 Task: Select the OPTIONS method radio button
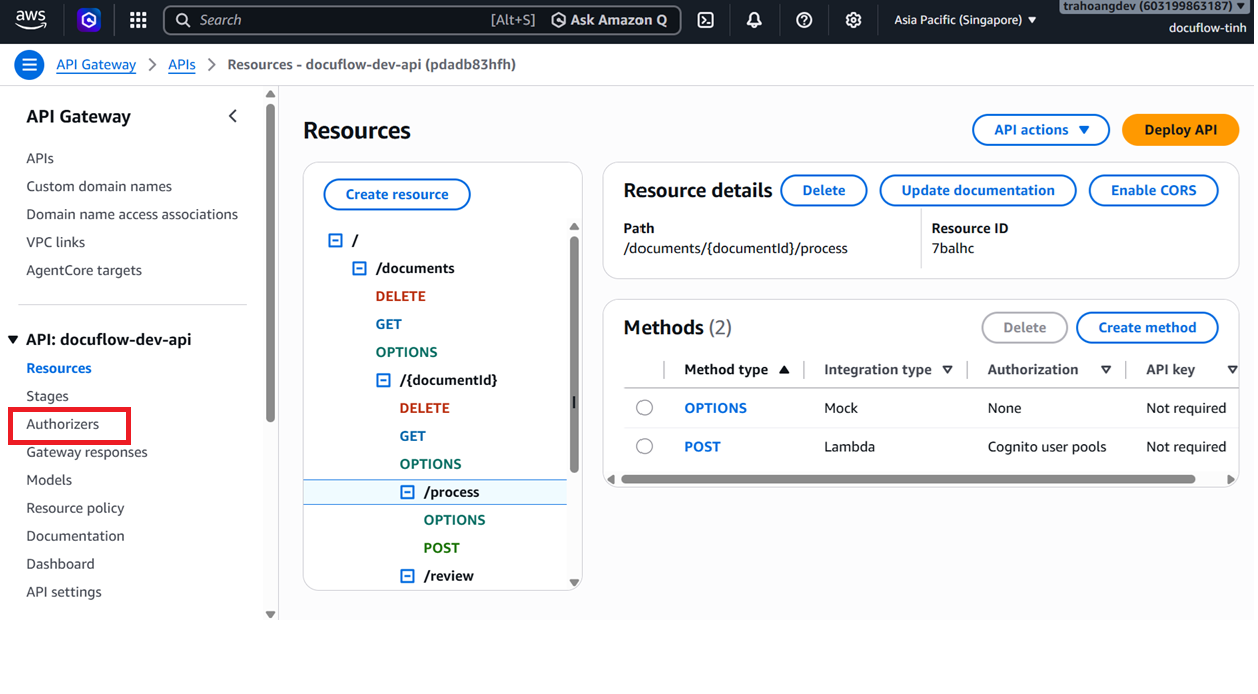(x=644, y=408)
